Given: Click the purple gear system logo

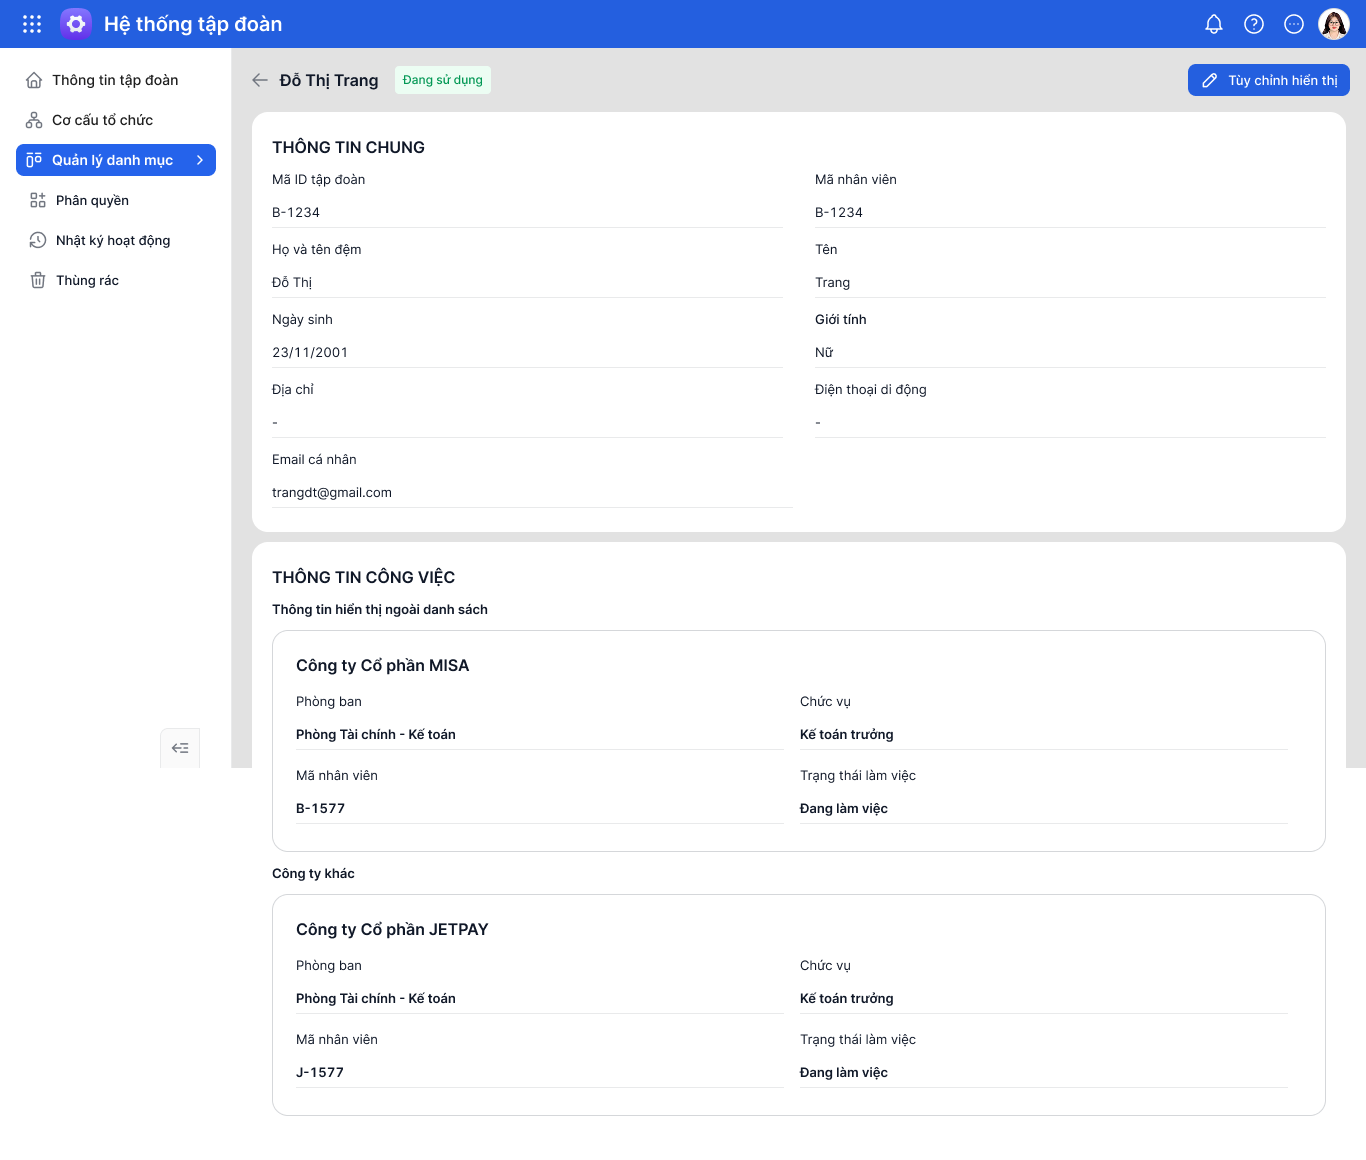Looking at the screenshot, I should [76, 24].
